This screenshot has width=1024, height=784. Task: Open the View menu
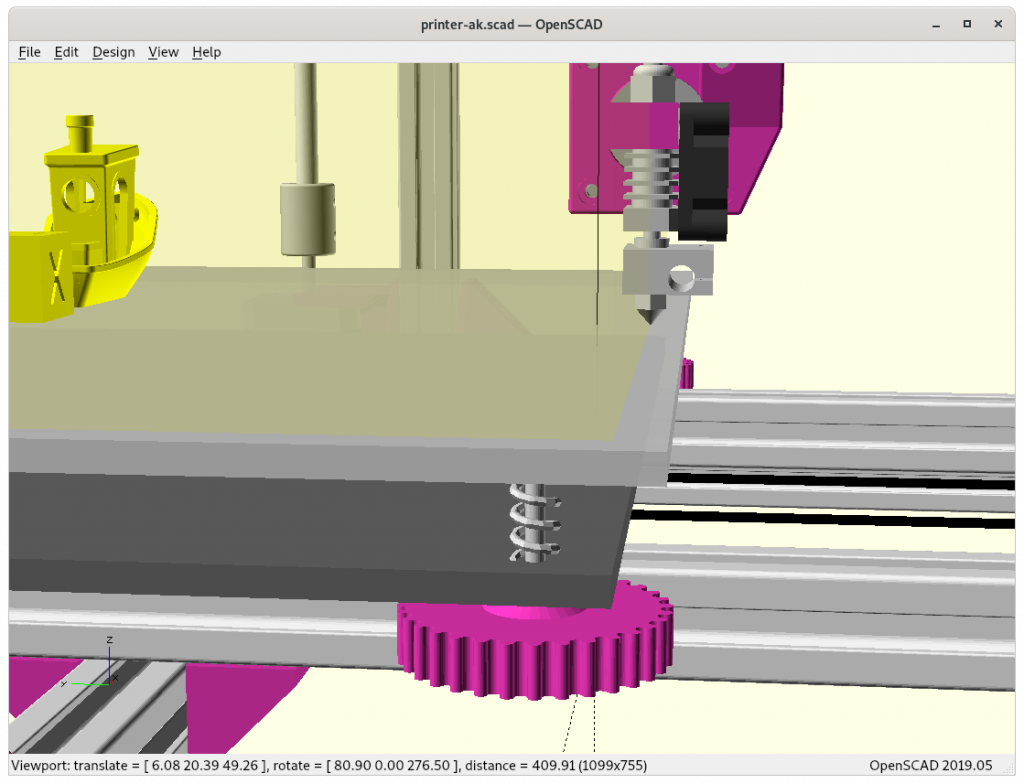pos(163,52)
